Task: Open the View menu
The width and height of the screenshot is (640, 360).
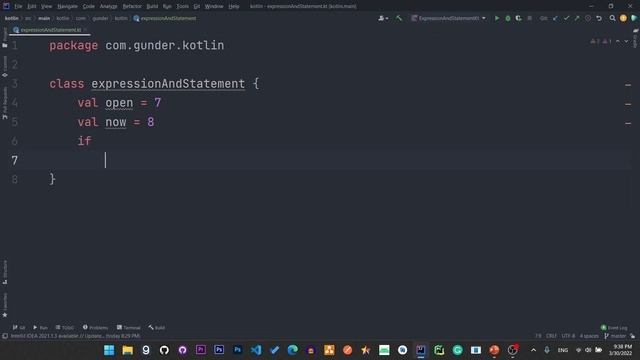Action: click(x=46, y=7)
